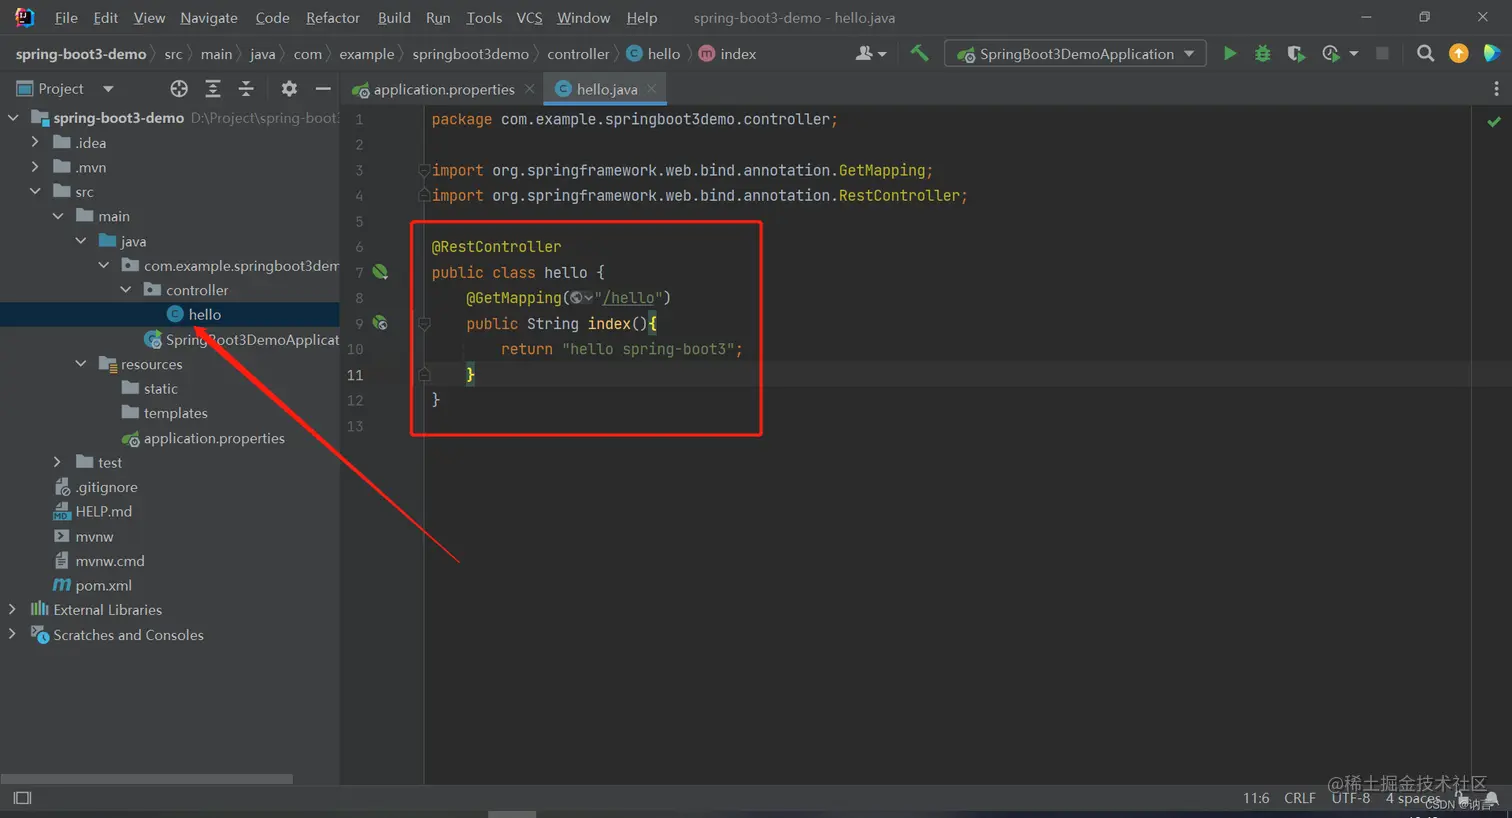This screenshot has width=1512, height=818.
Task: Click Project panel horizontal scrollbar
Action: (x=147, y=778)
